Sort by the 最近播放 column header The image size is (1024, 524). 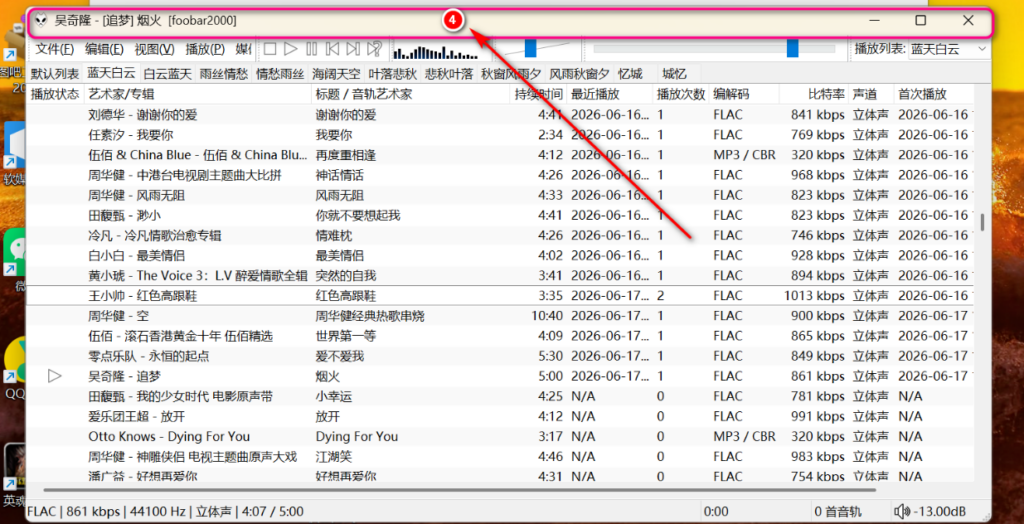pos(610,94)
